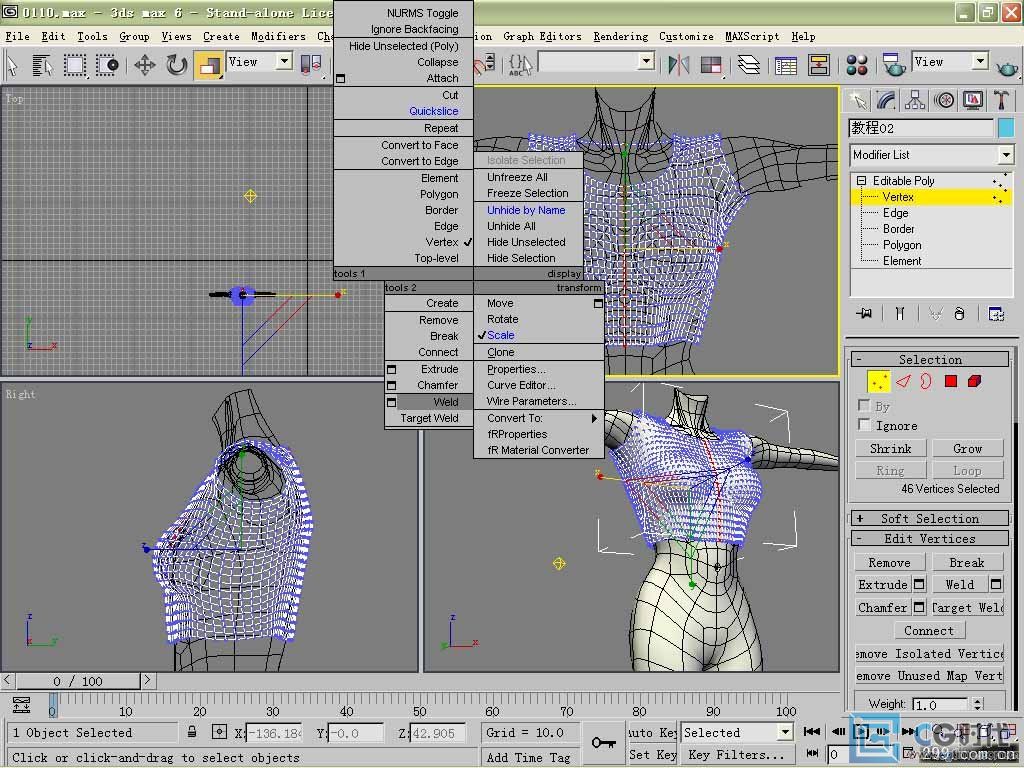Collapse the Editable Poly stack entry

click(861, 181)
